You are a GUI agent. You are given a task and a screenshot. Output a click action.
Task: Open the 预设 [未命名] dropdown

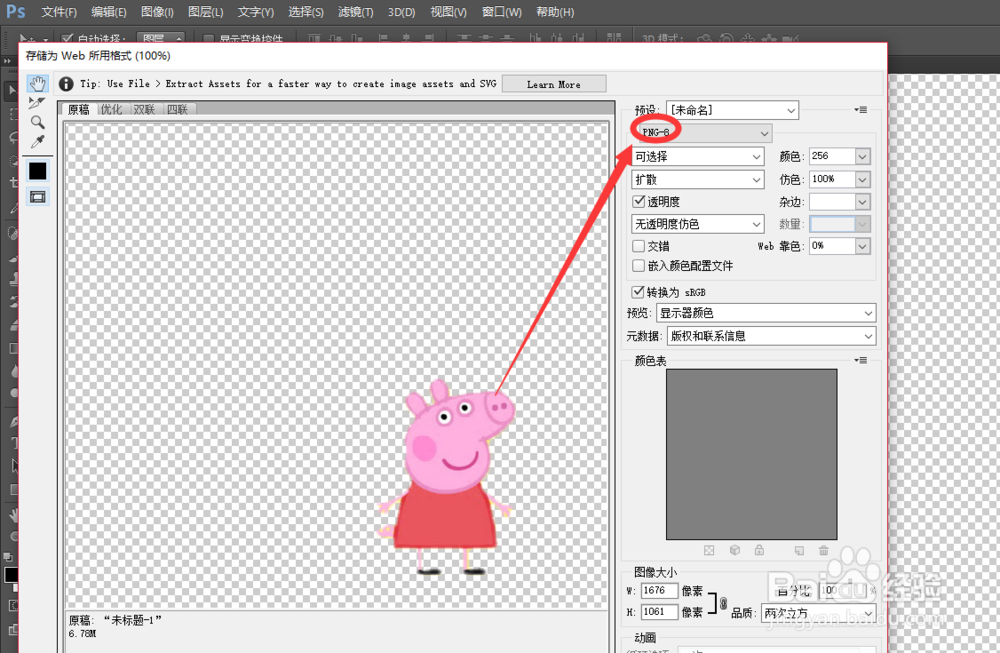pos(732,110)
